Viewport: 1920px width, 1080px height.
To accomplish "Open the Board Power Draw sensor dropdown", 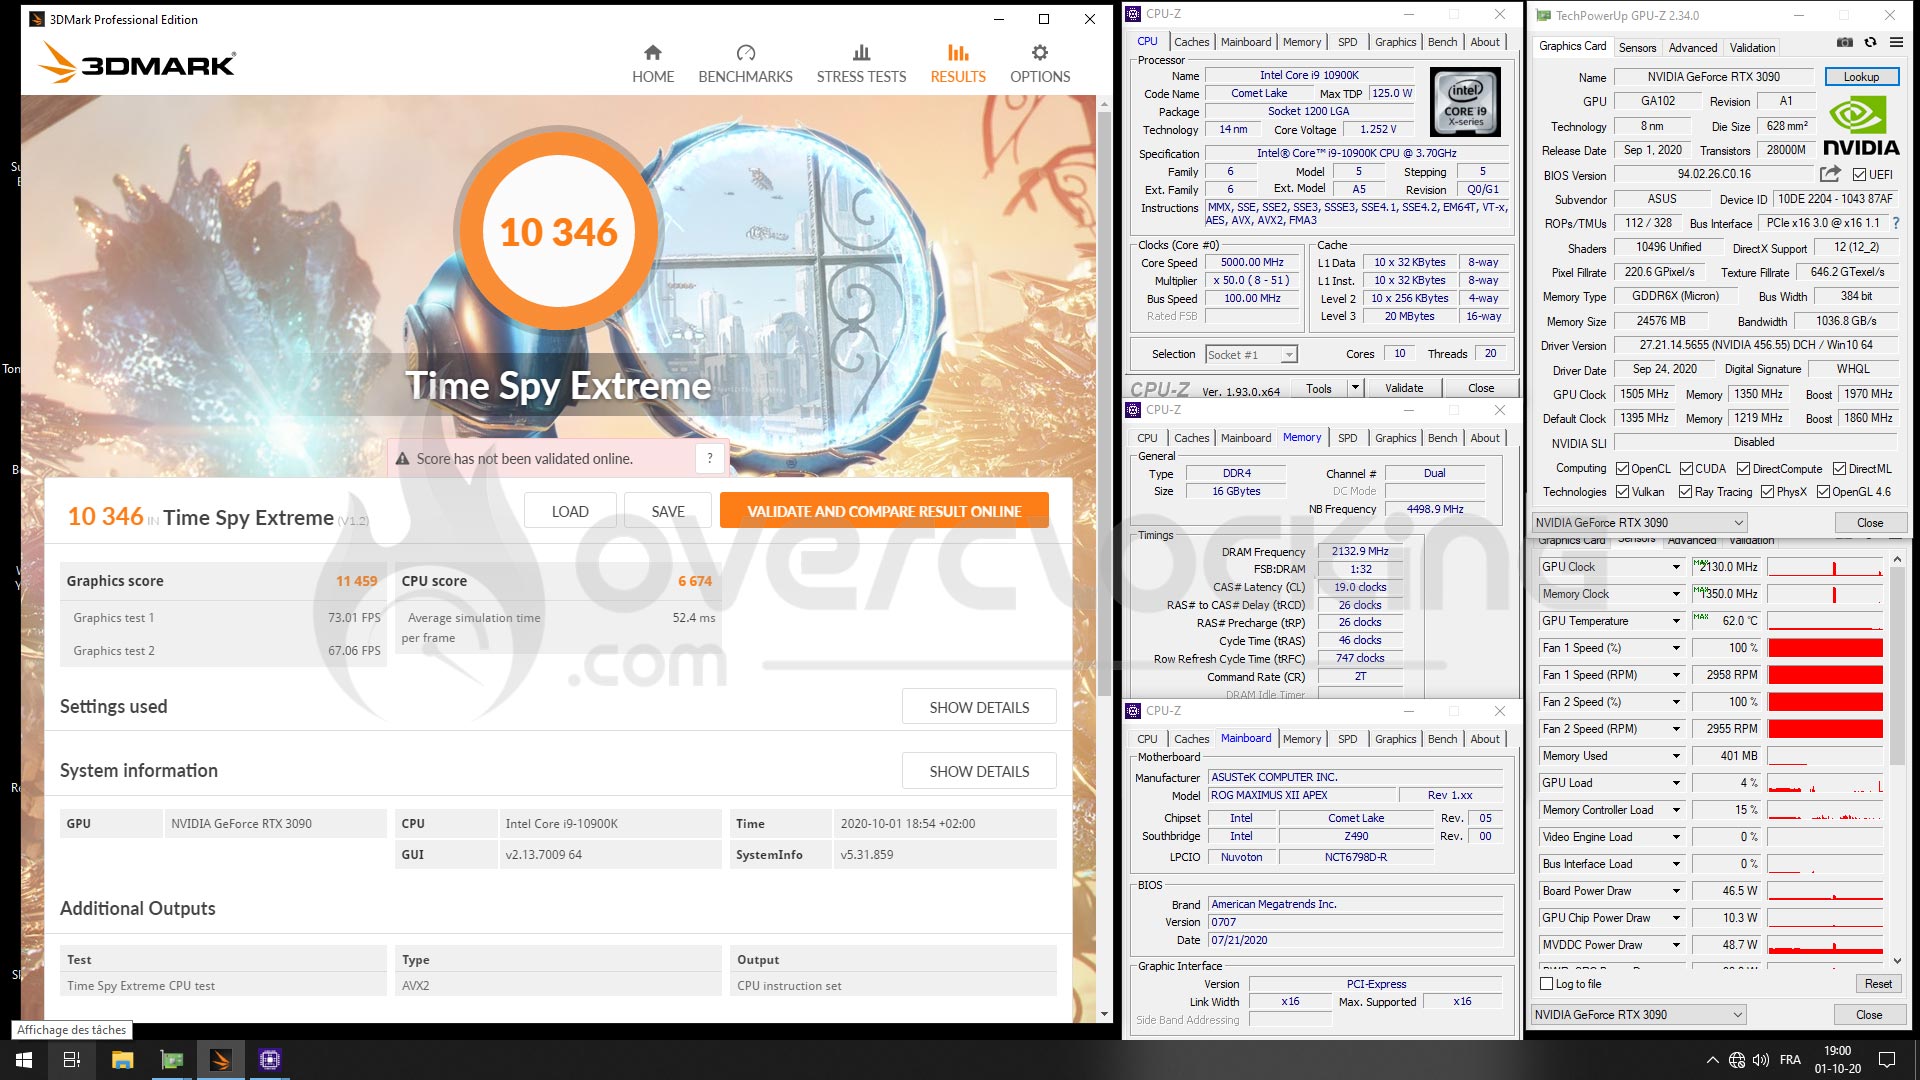I will tap(1676, 891).
